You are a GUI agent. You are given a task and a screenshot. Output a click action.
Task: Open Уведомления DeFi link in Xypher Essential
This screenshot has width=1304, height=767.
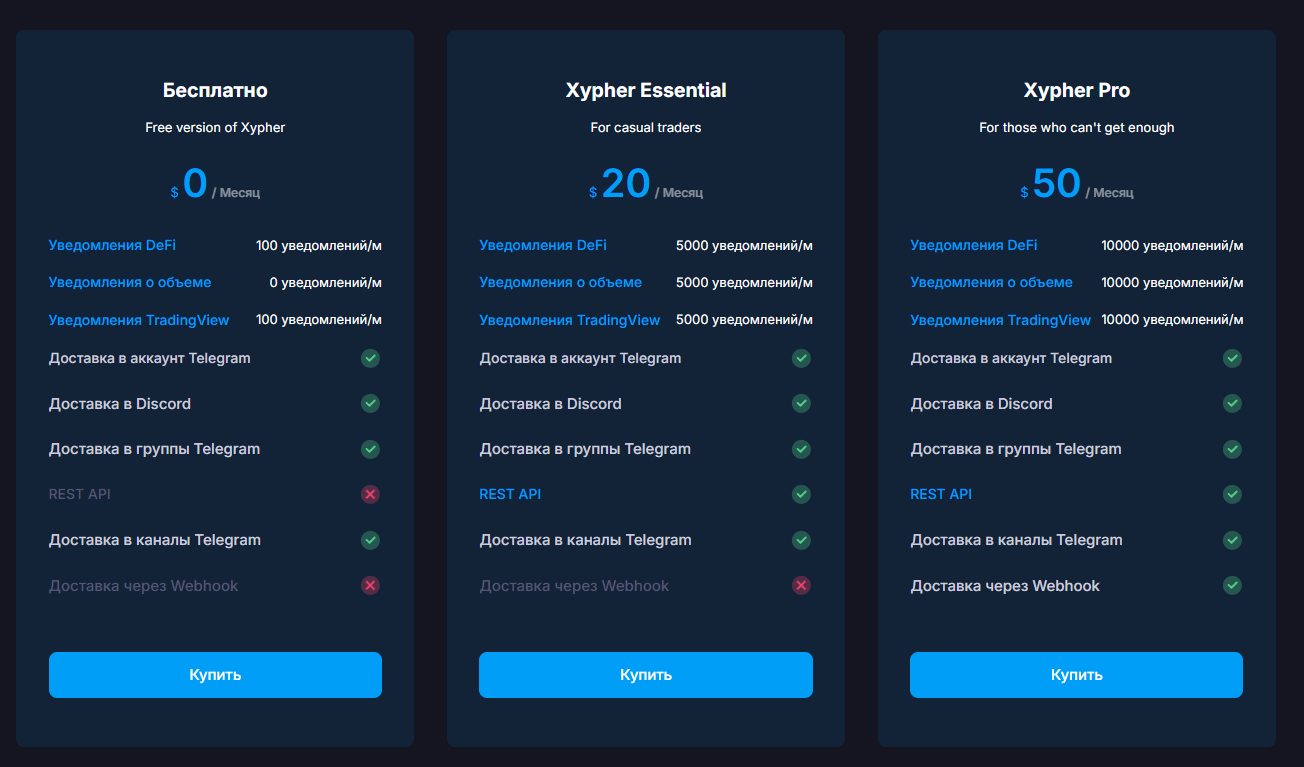(x=543, y=245)
